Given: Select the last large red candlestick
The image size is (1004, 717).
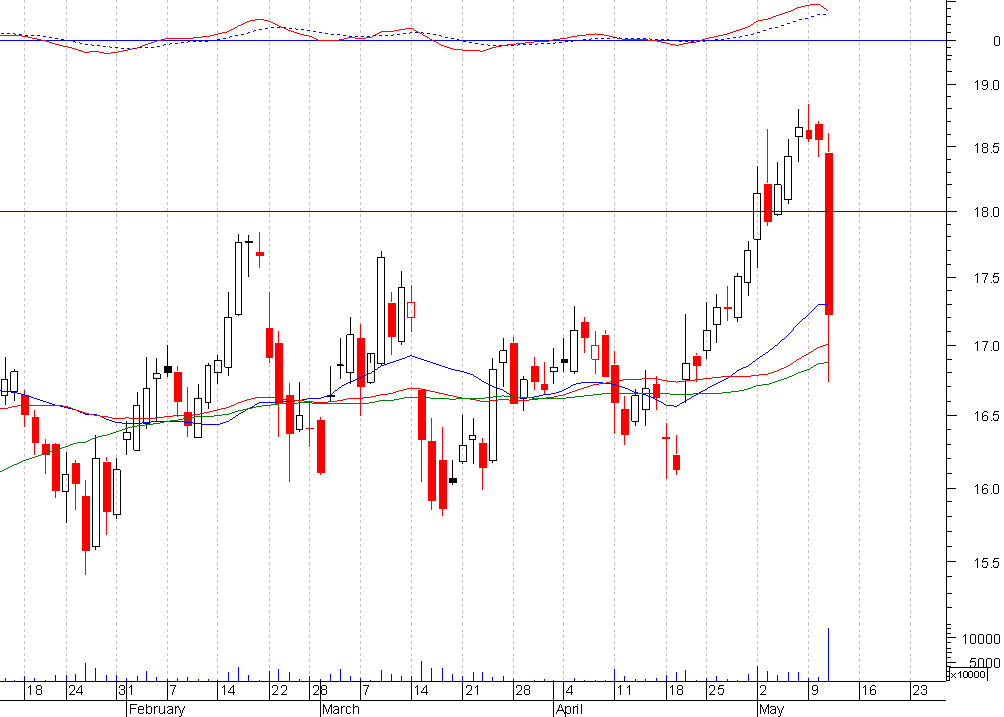Looking at the screenshot, I should (829, 234).
